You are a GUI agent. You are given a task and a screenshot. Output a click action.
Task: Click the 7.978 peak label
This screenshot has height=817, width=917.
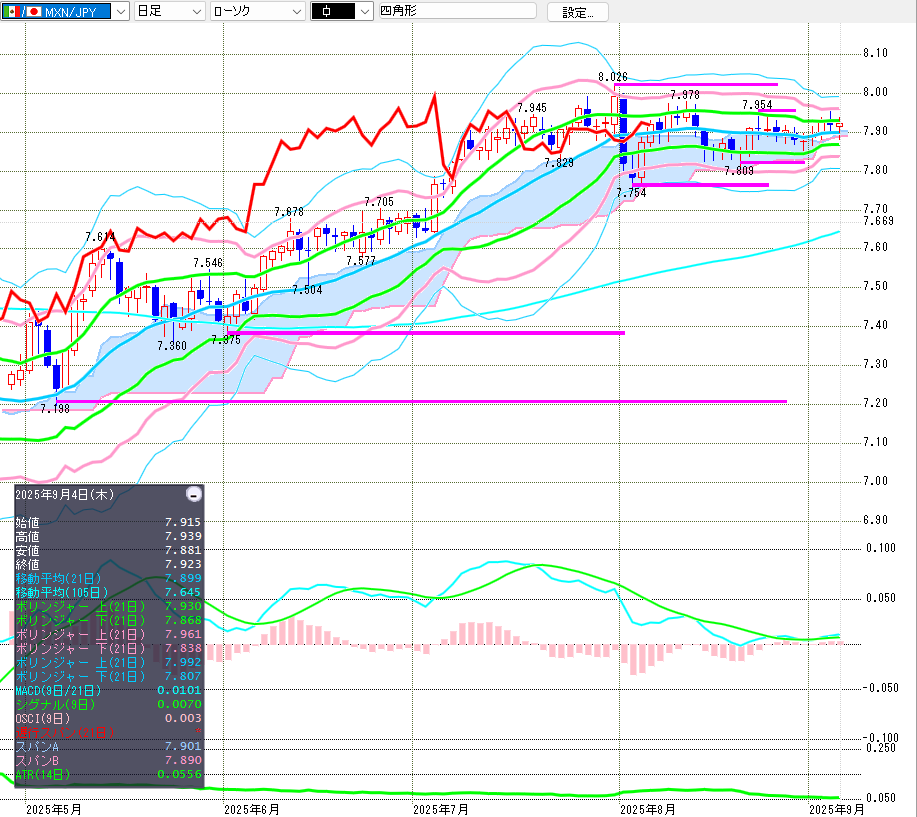click(684, 95)
